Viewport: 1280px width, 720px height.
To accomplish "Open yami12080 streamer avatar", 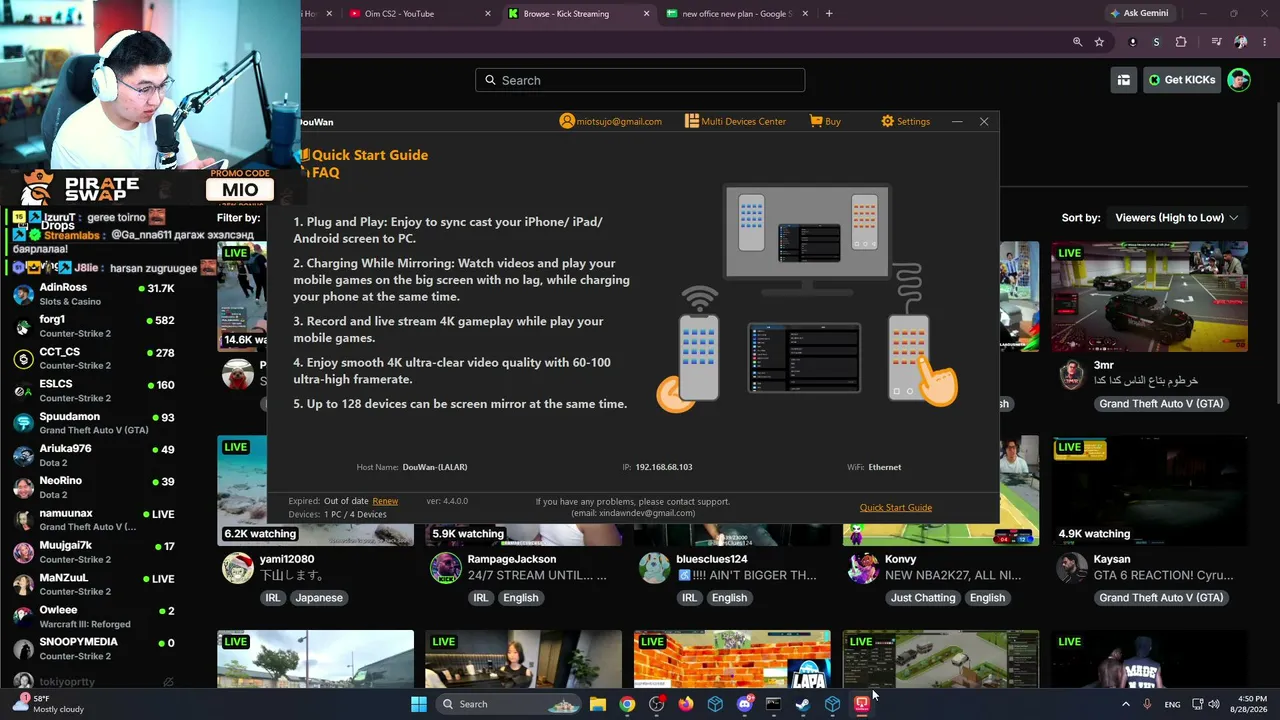I will pos(237,568).
